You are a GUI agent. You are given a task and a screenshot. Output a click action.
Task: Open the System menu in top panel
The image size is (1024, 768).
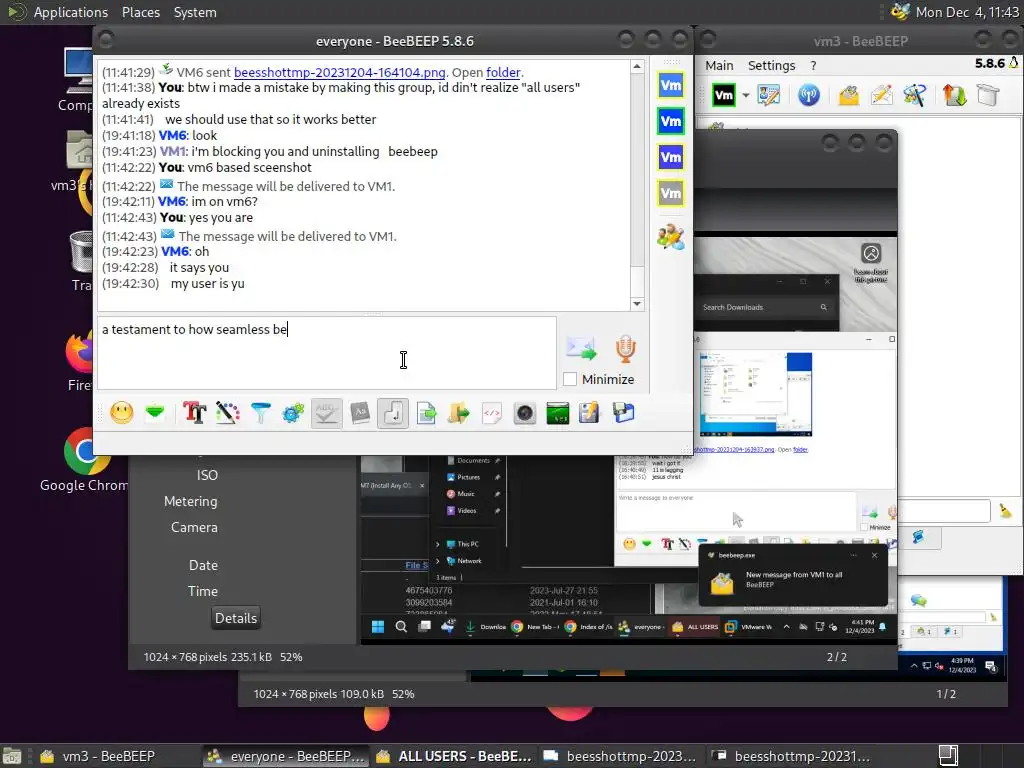click(195, 12)
